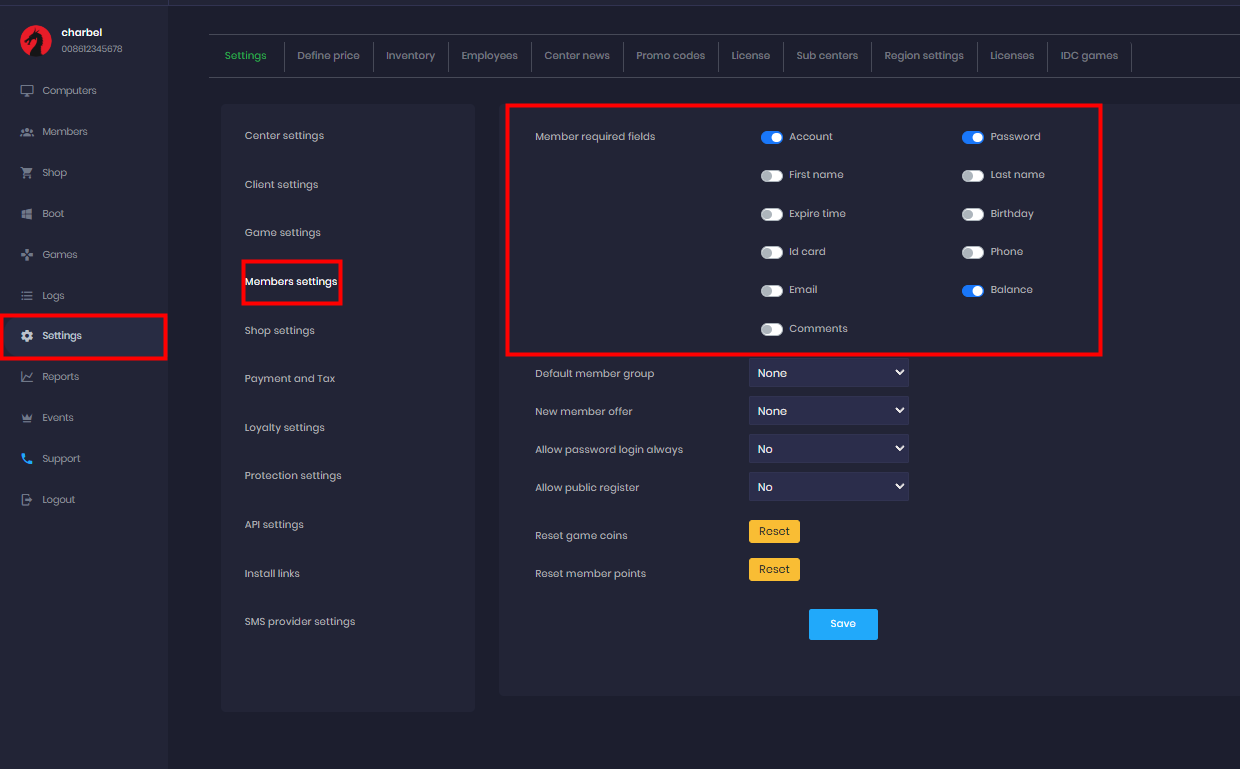Click the Boot Windows logo icon

[27, 214]
